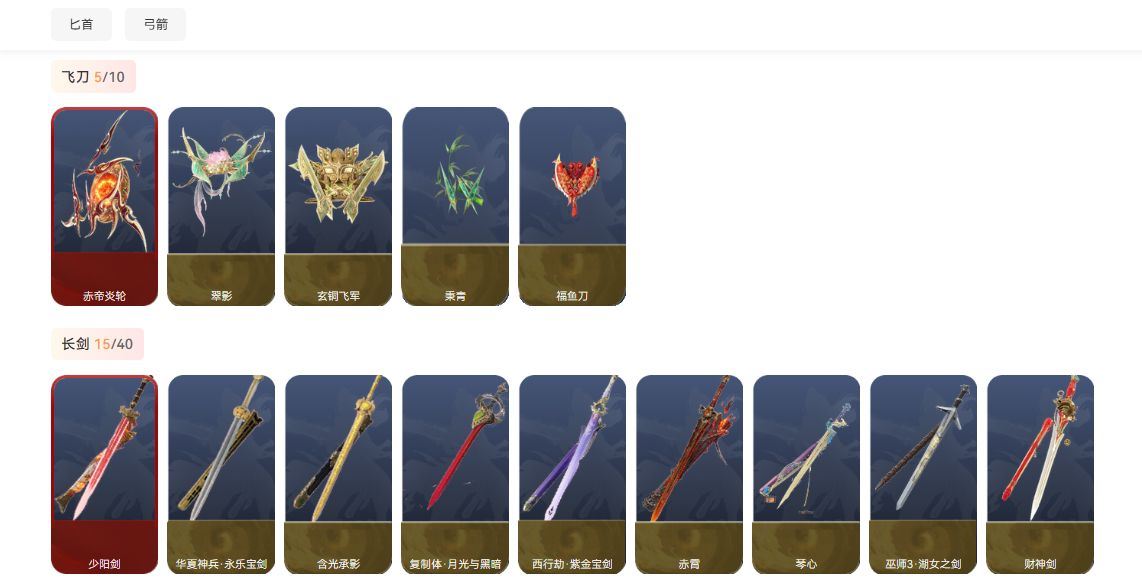Select the red 福鱼刀 card
Viewport: 1142px width, 580px height.
point(572,206)
